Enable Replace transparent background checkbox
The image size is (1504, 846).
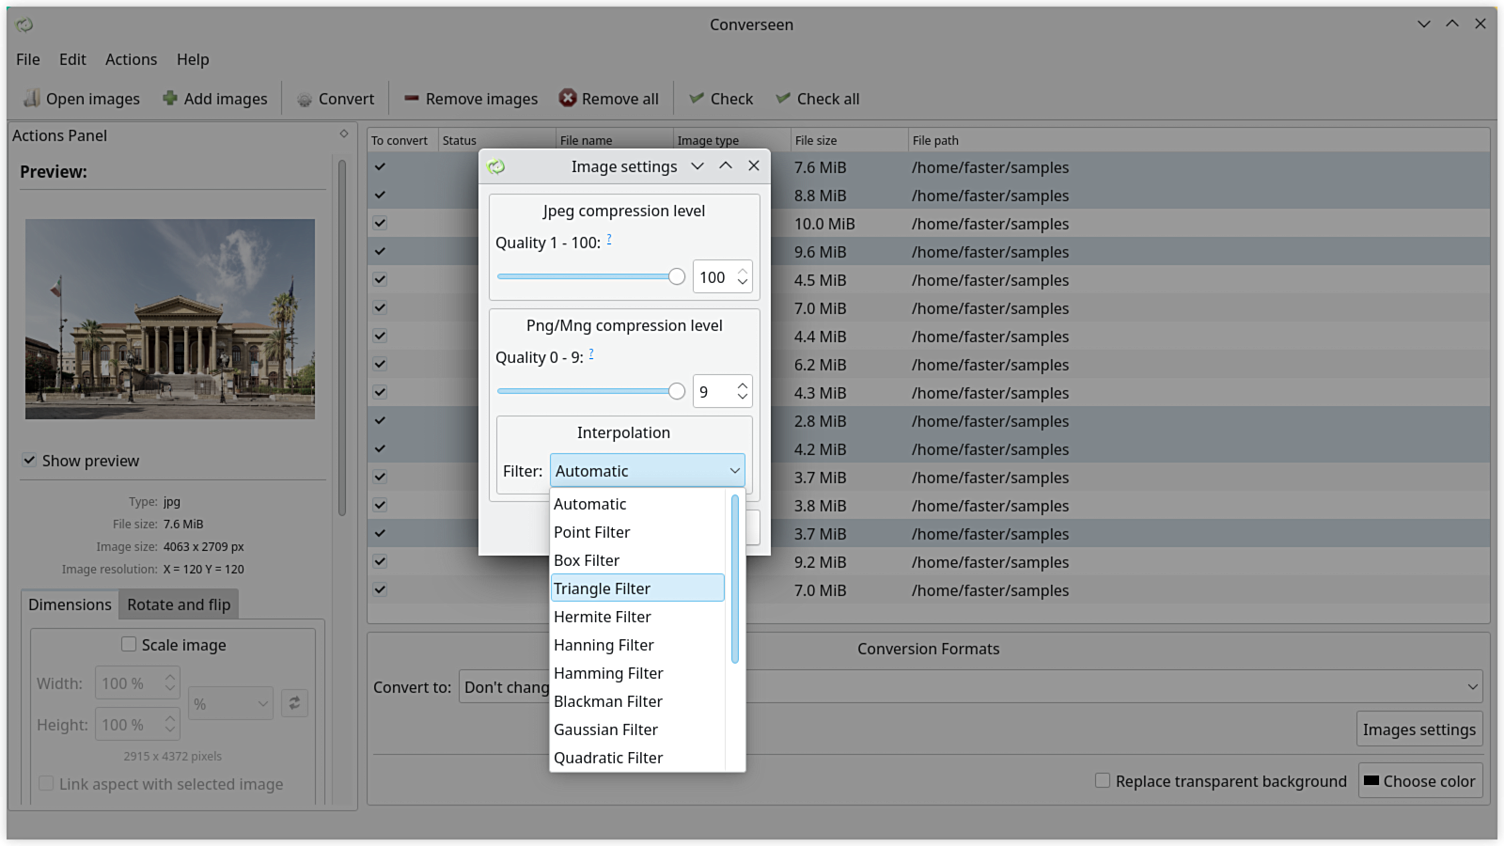[x=1102, y=781]
